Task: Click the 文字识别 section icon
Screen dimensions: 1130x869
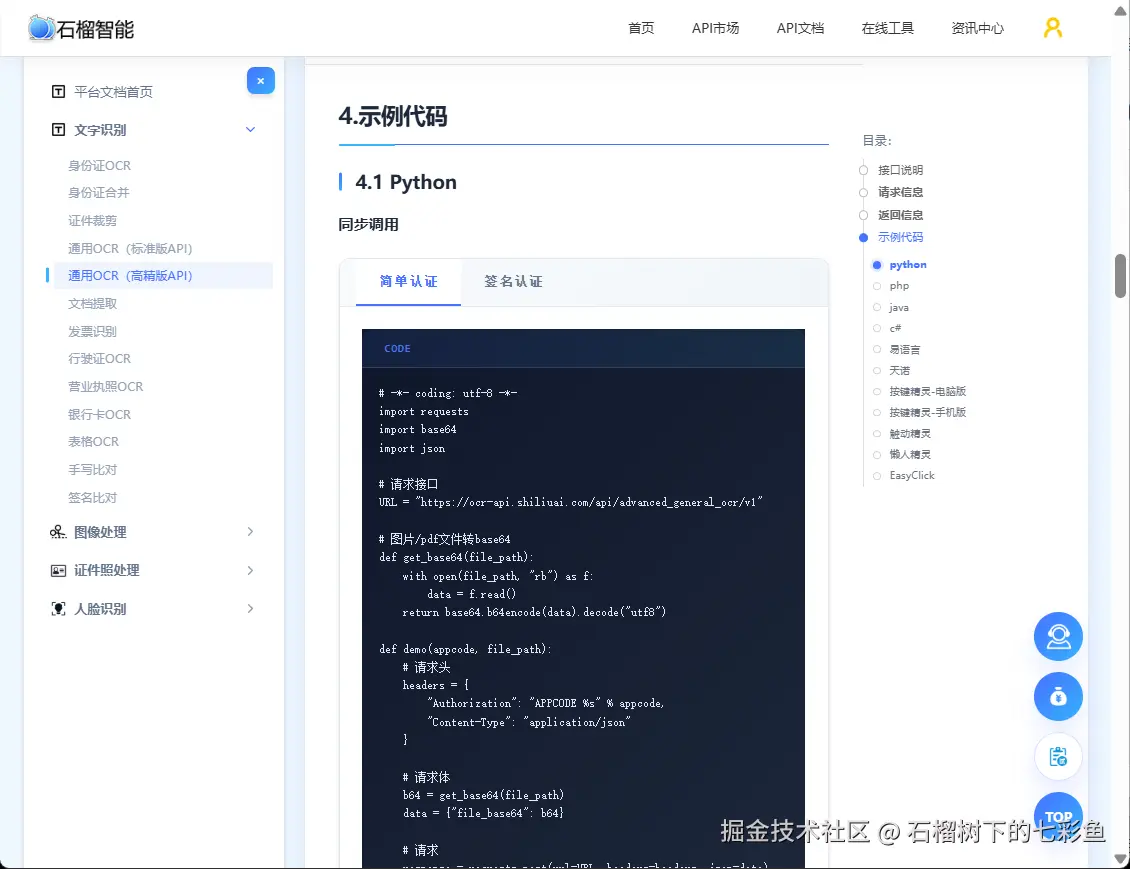Action: click(x=58, y=130)
